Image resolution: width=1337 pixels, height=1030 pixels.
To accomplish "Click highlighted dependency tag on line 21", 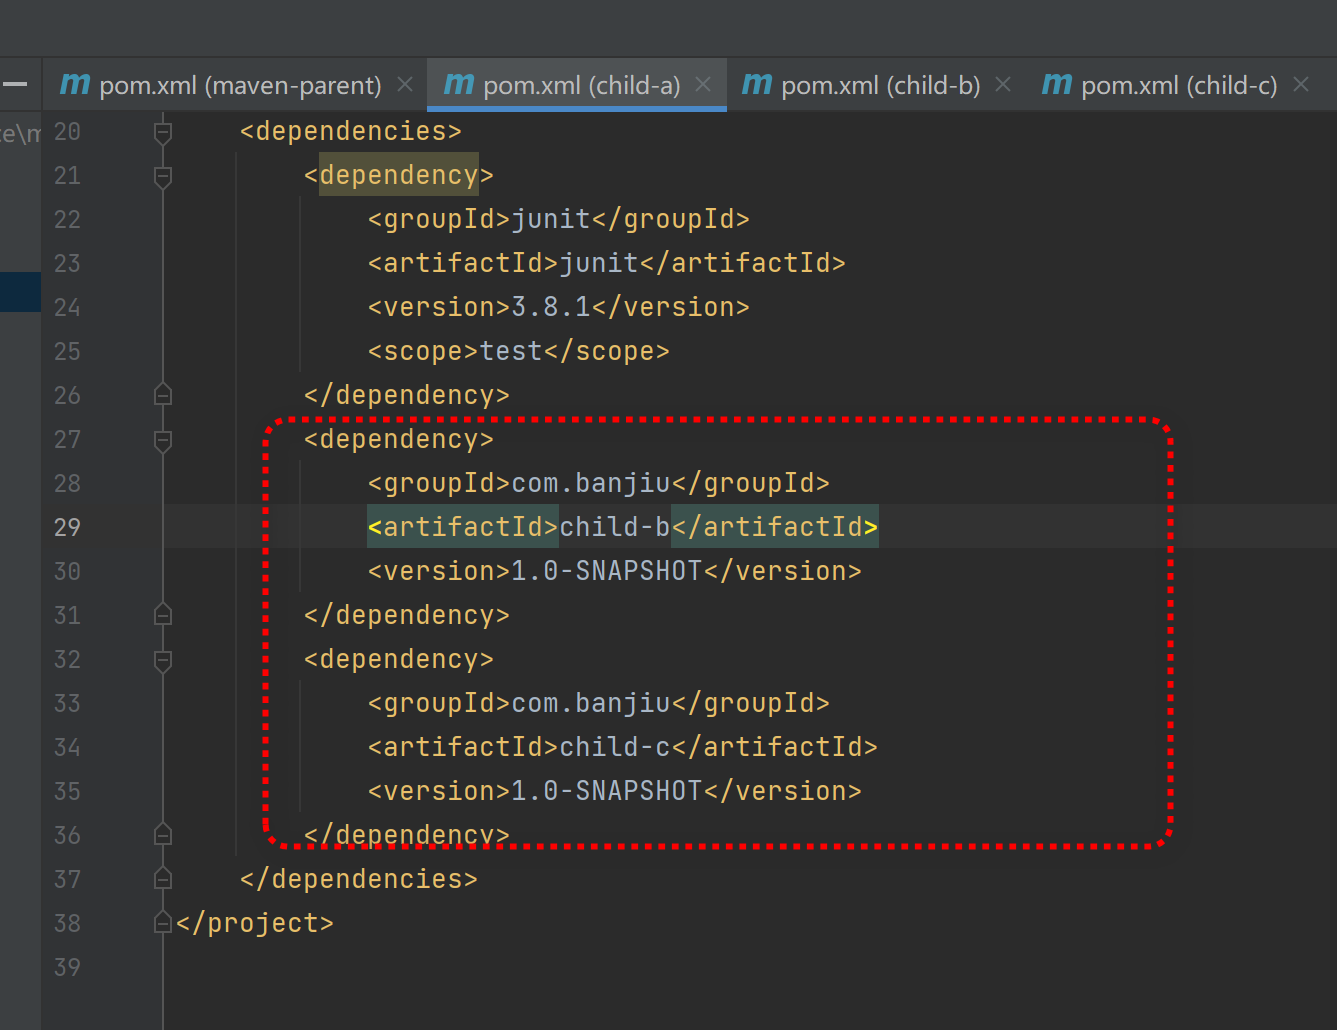I will [x=399, y=175].
